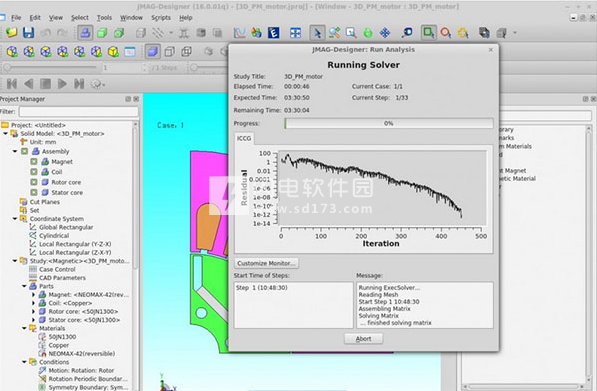Toggle the Stator core visibility checkbox
Image resolution: width=597 pixels, height=391 pixels.
34,192
